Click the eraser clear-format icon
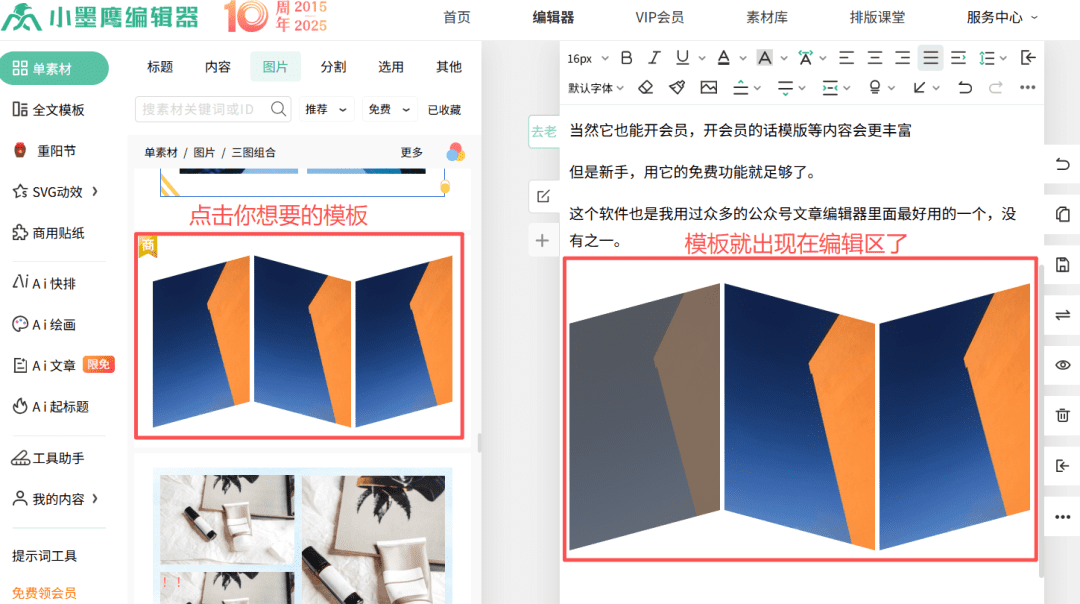This screenshot has width=1080, height=604. click(646, 88)
